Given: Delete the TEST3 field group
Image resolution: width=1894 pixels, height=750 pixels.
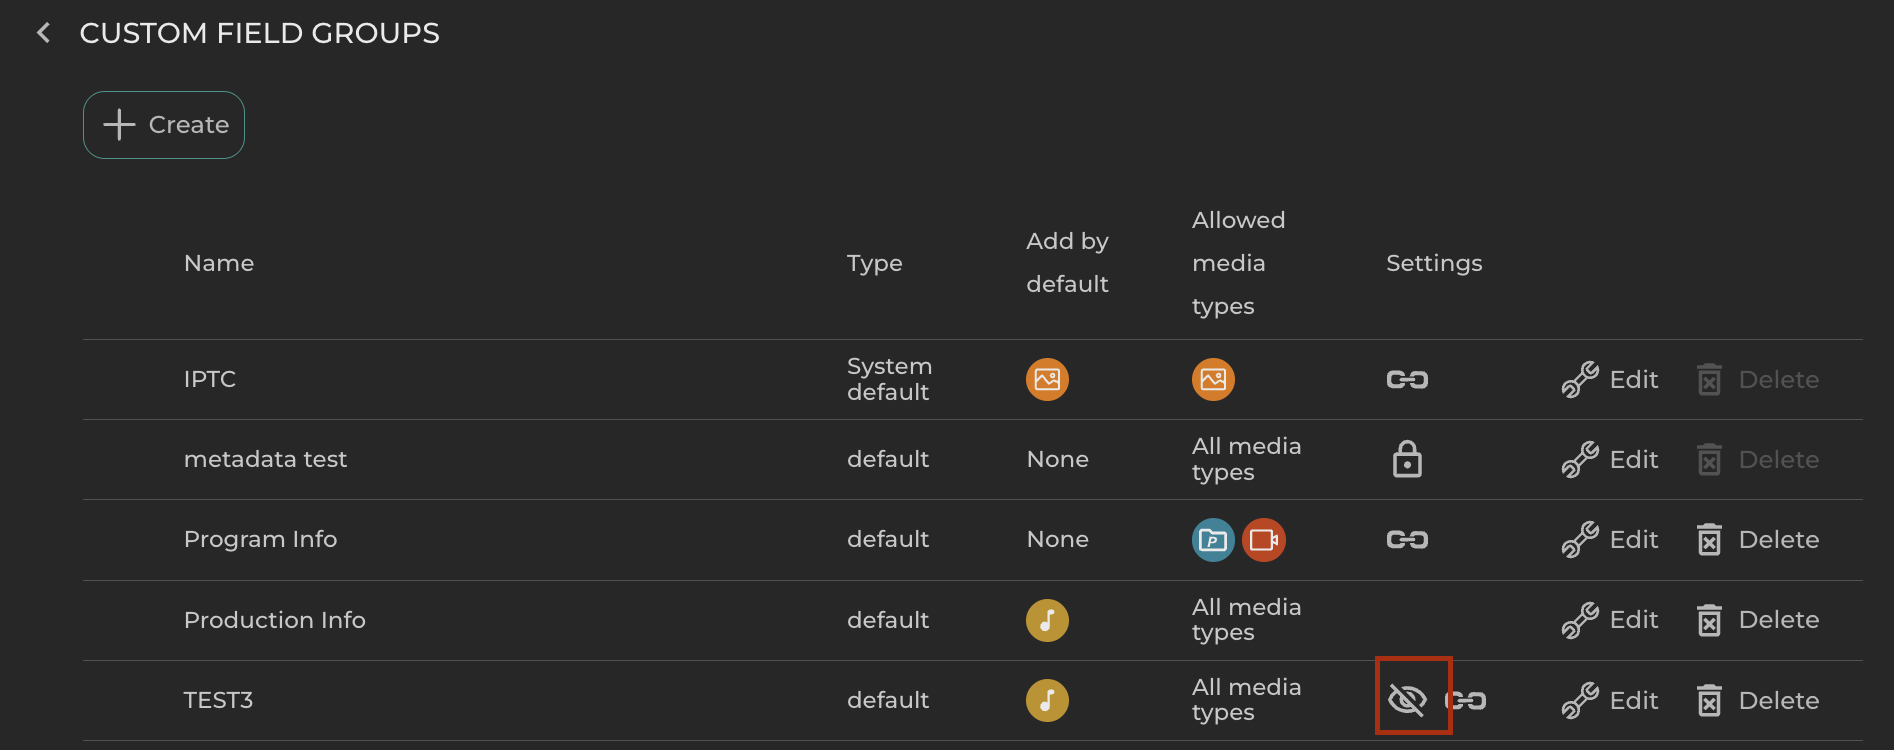Looking at the screenshot, I should [1758, 700].
